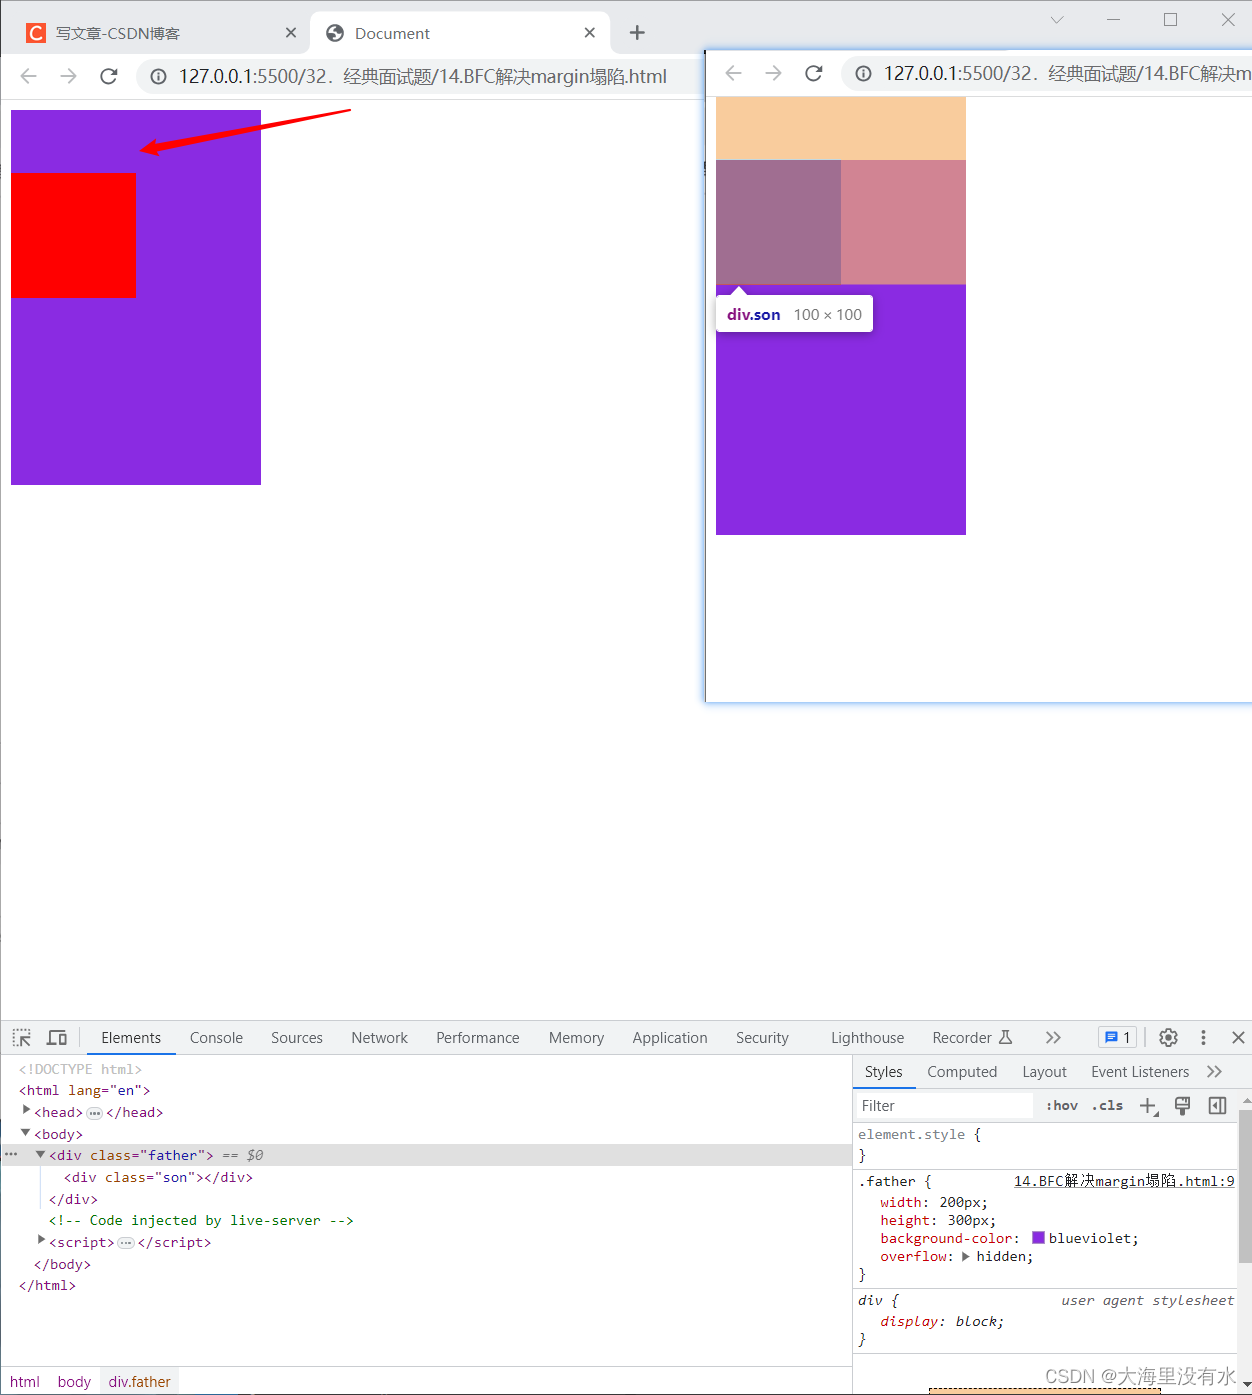Select the div class son element row

(x=425, y=1177)
